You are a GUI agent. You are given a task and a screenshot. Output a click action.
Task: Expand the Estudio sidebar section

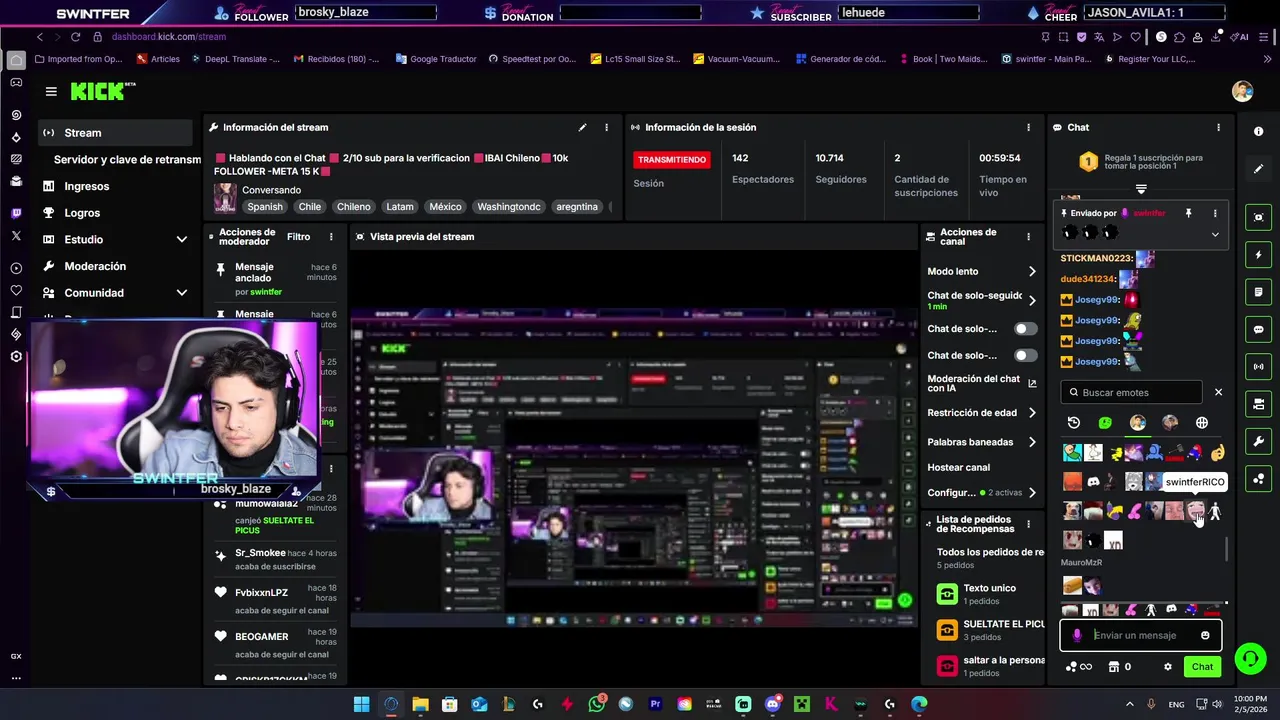[x=182, y=240]
